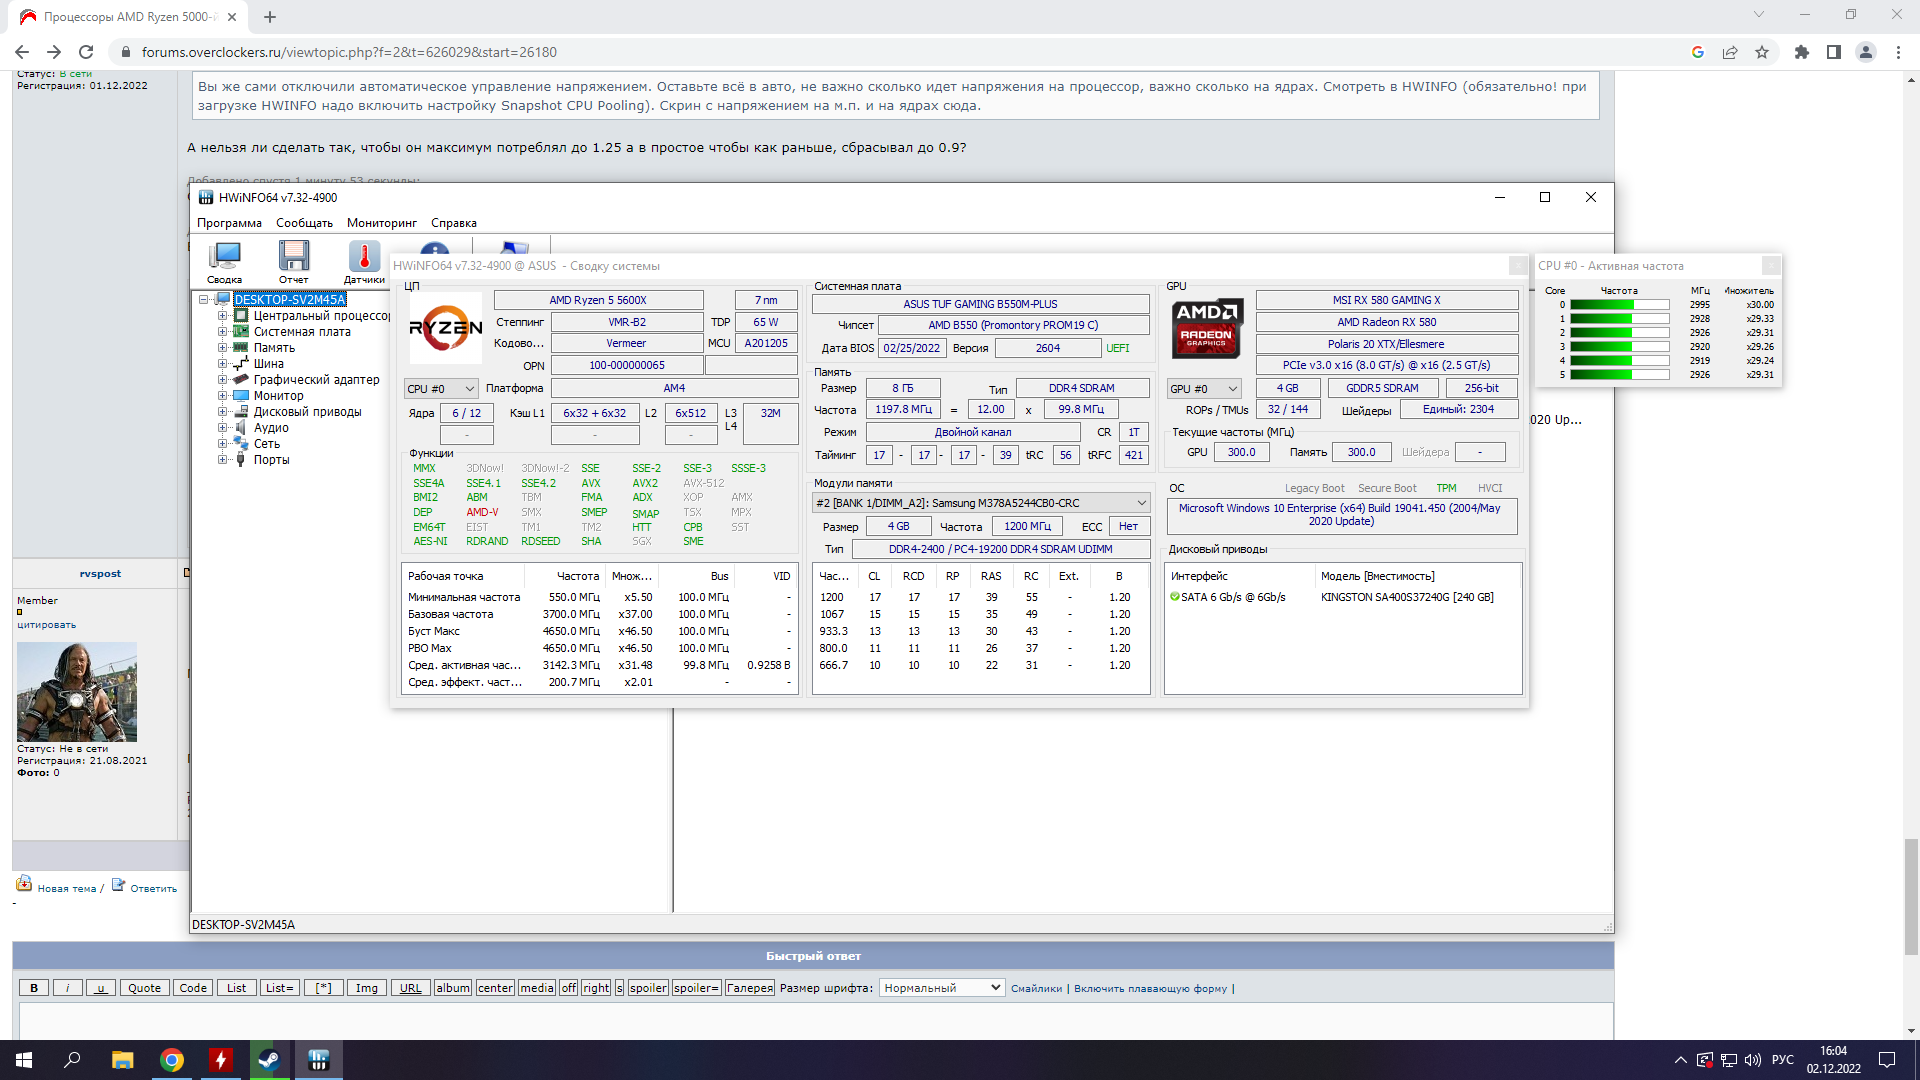This screenshot has width=1920, height=1080.
Task: Open the Датчики thermometer sensors icon
Action: (364, 258)
